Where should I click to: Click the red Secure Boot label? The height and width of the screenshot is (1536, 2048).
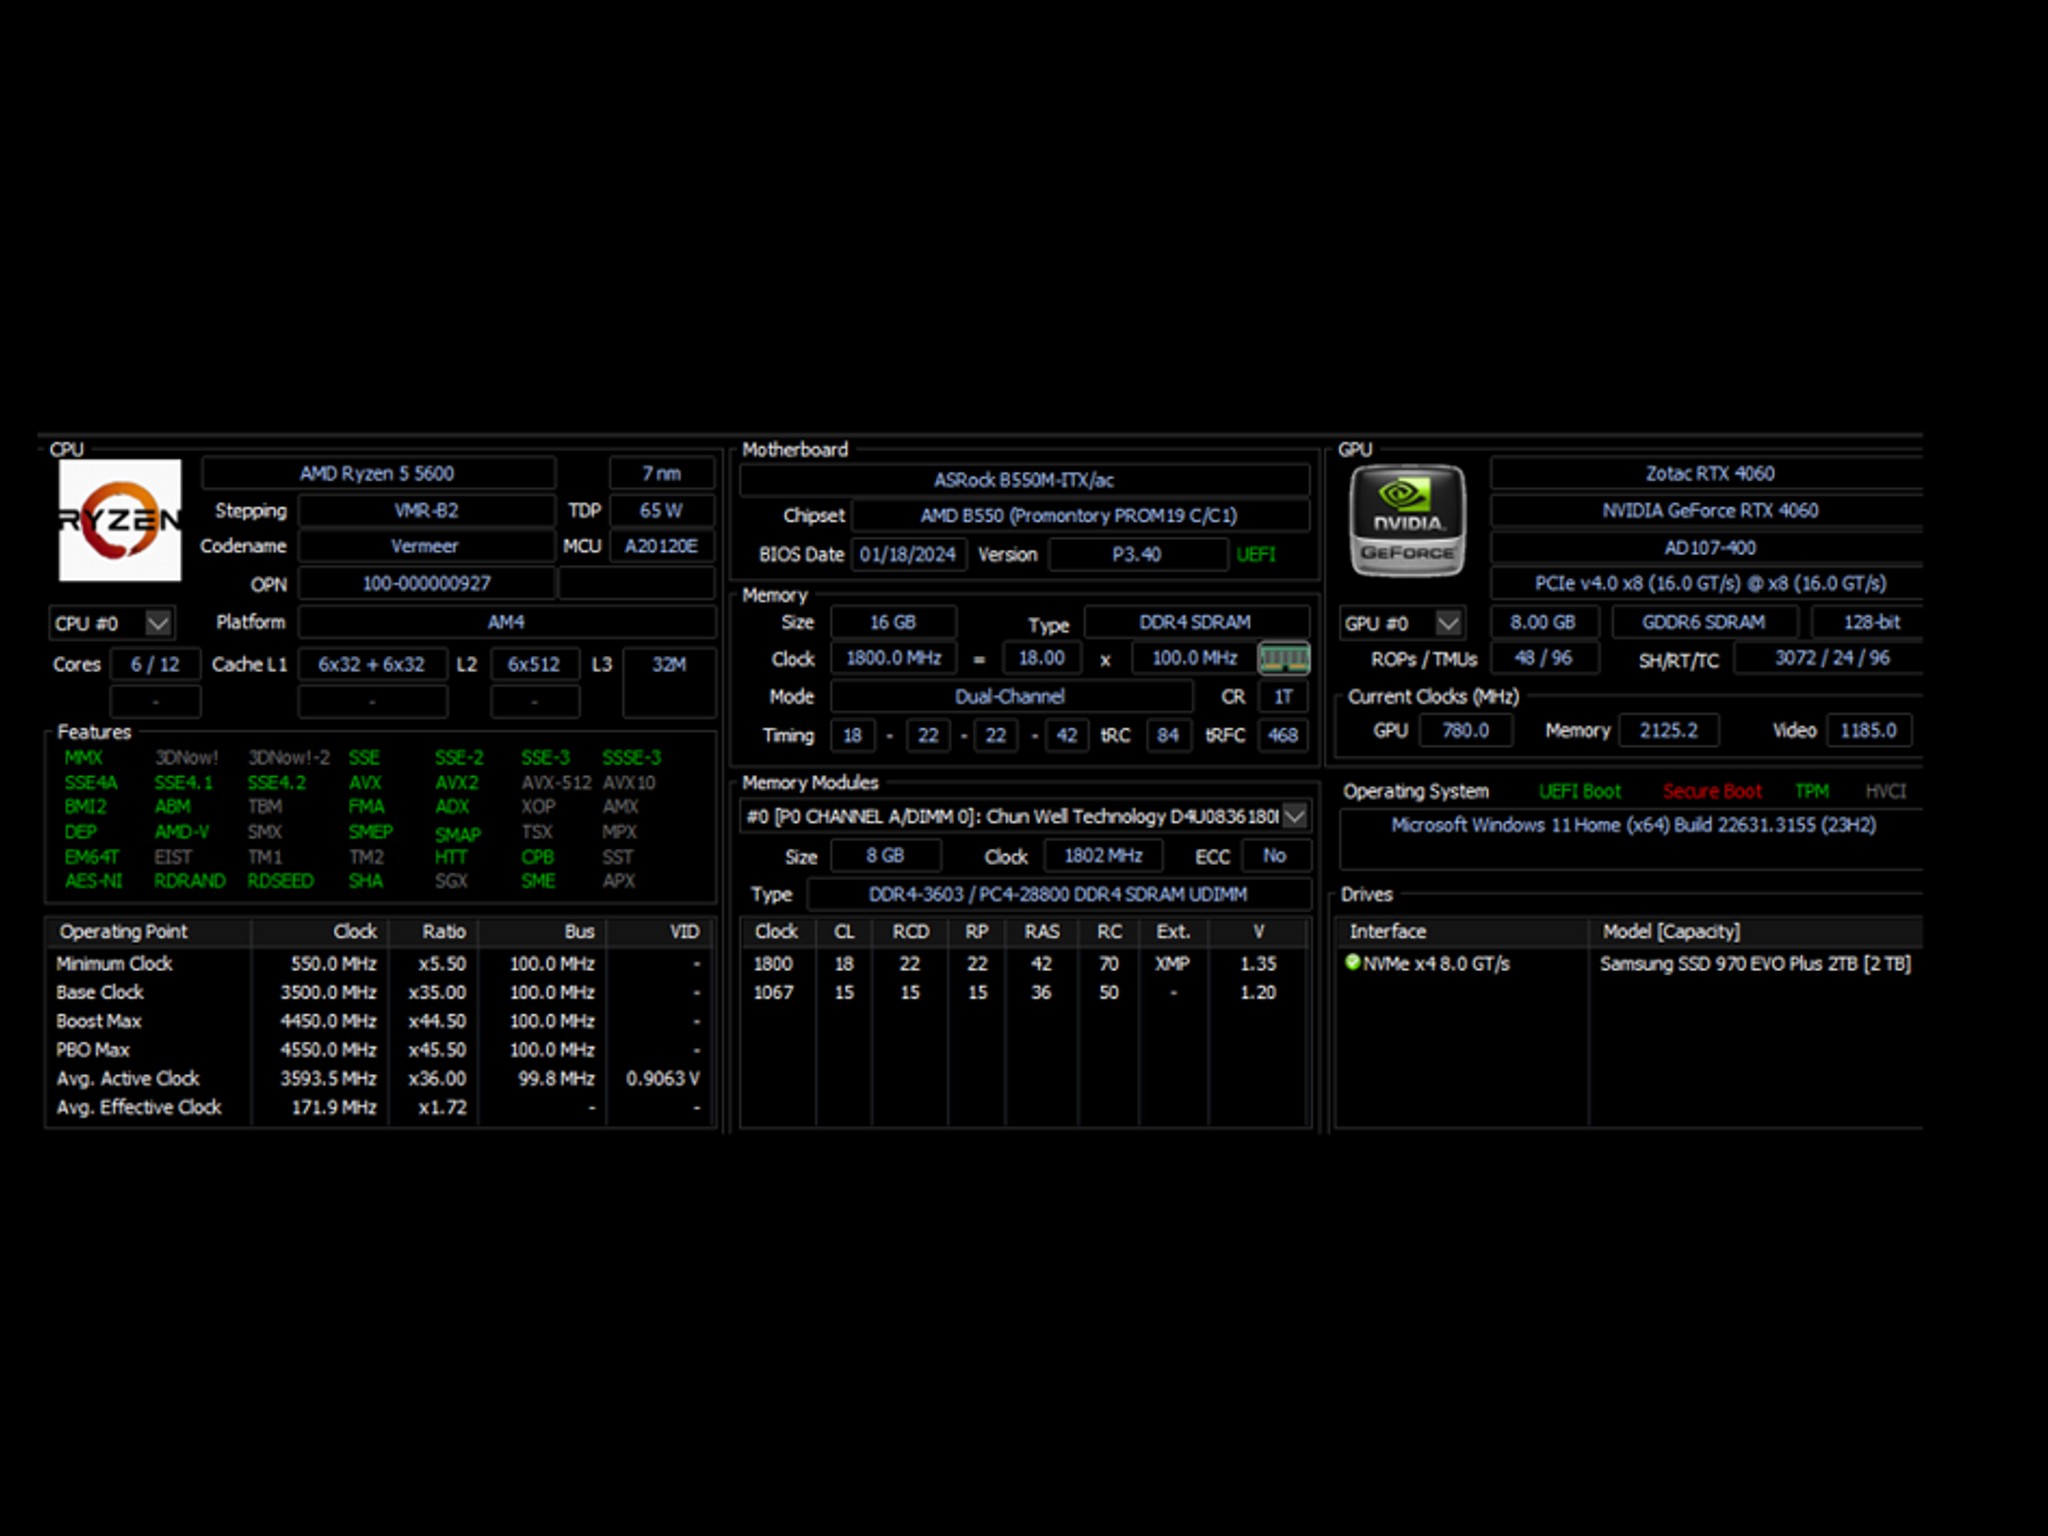pos(1712,791)
